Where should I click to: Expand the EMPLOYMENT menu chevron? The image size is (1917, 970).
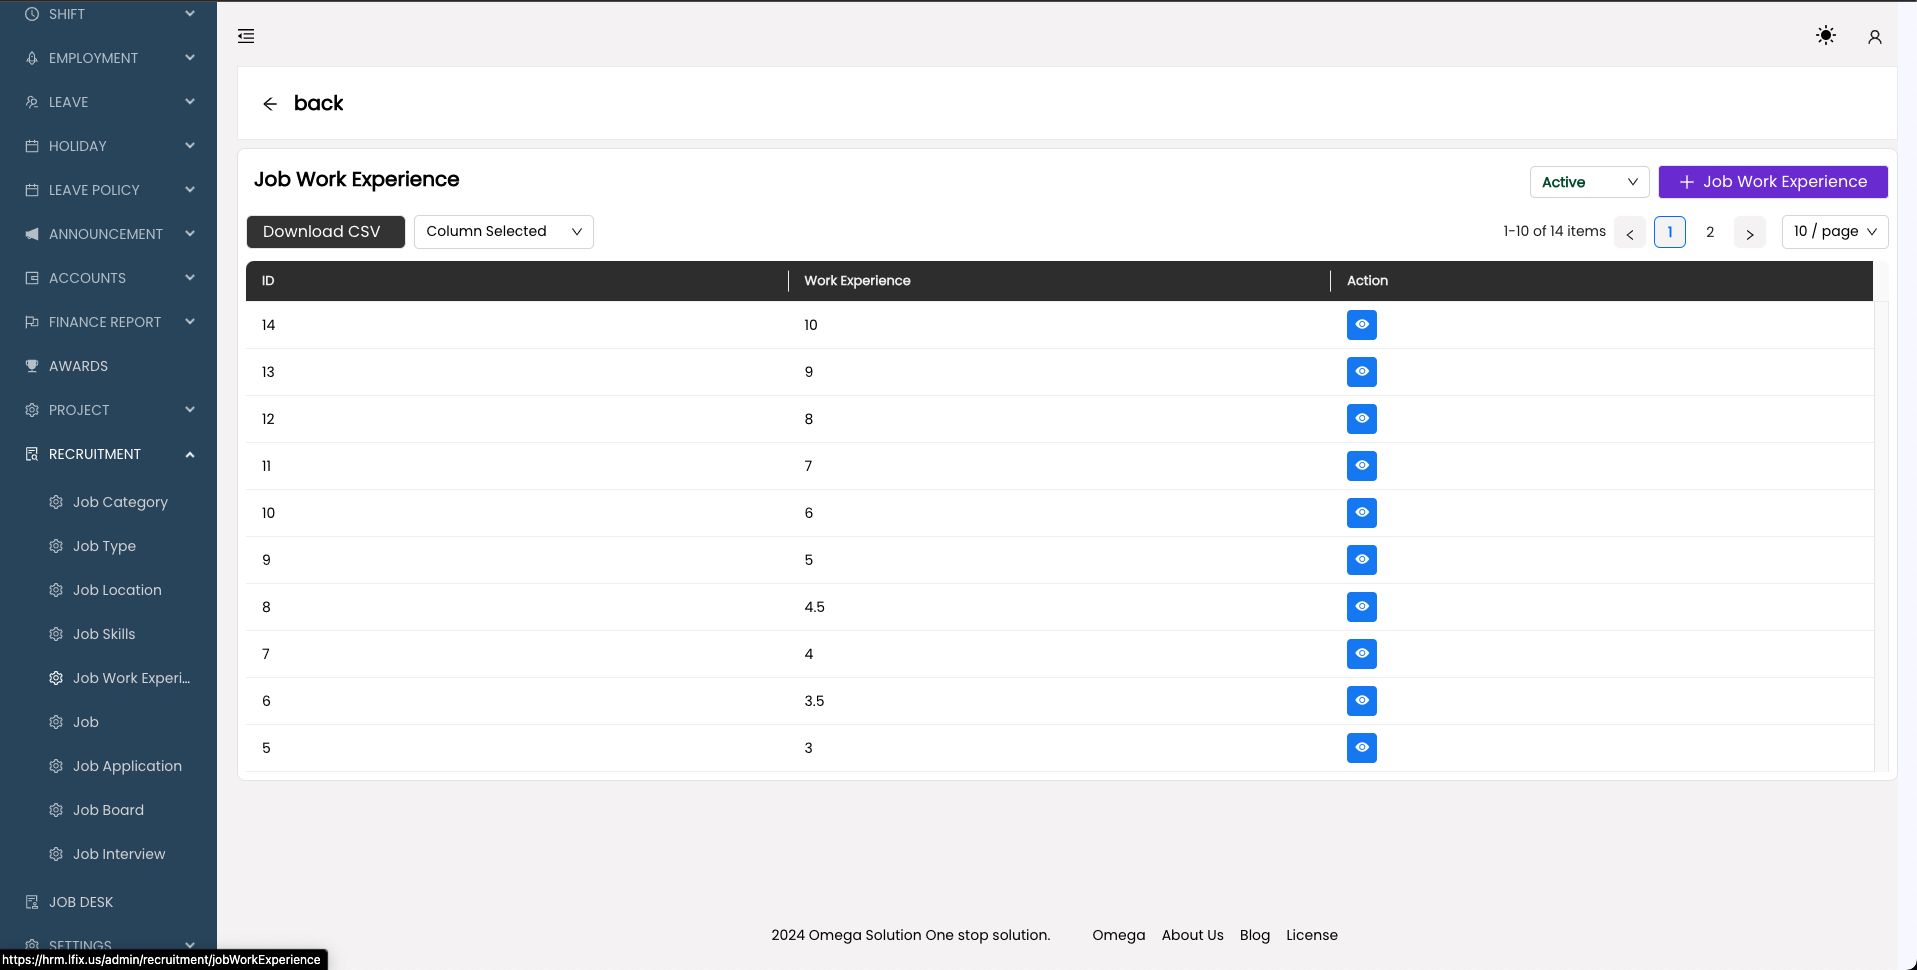[190, 58]
